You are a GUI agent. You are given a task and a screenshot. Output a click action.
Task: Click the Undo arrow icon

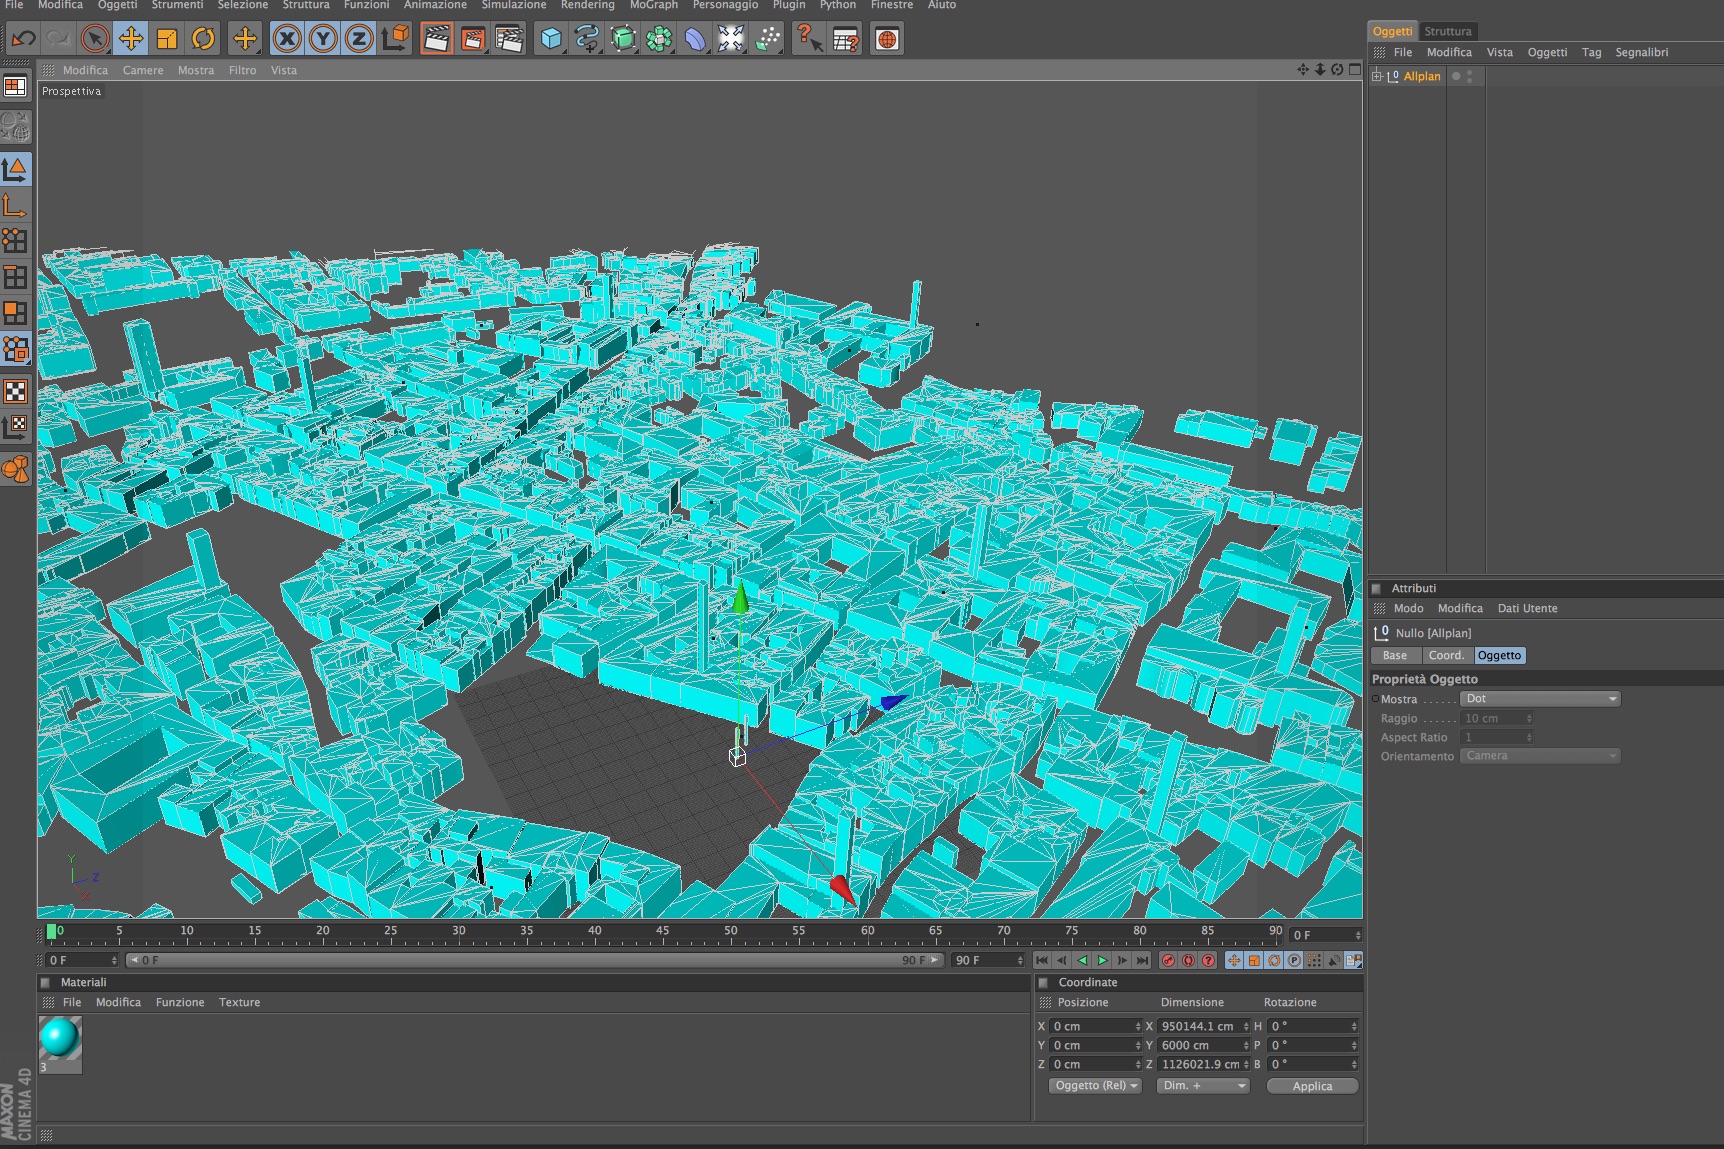click(23, 39)
